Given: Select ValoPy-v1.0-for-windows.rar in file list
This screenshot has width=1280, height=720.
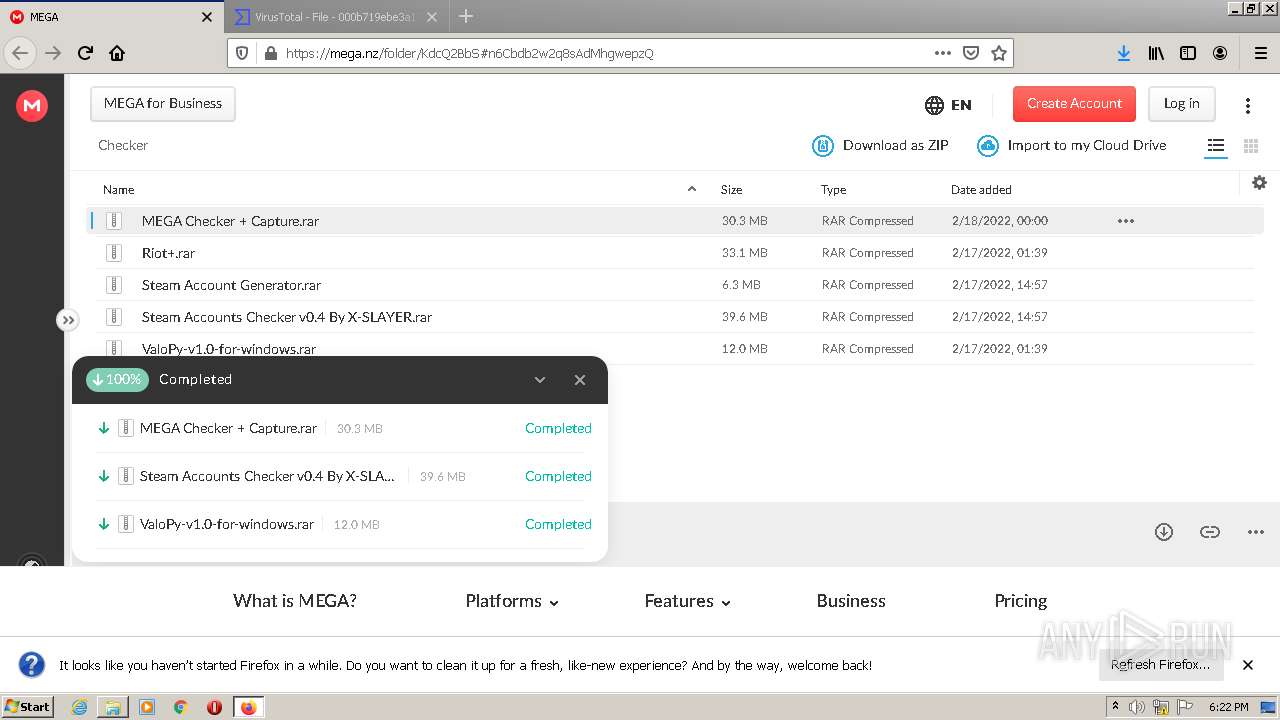Looking at the screenshot, I should point(228,349).
